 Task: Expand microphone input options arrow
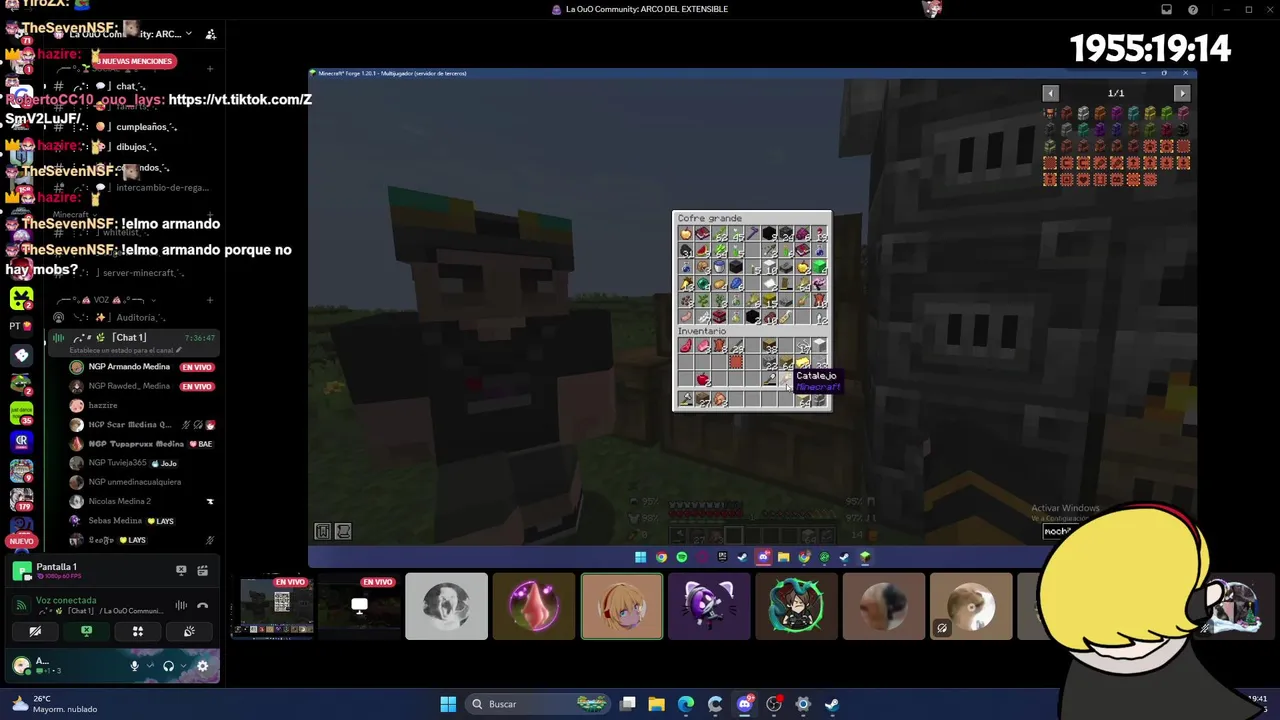pyautogui.click(x=148, y=666)
